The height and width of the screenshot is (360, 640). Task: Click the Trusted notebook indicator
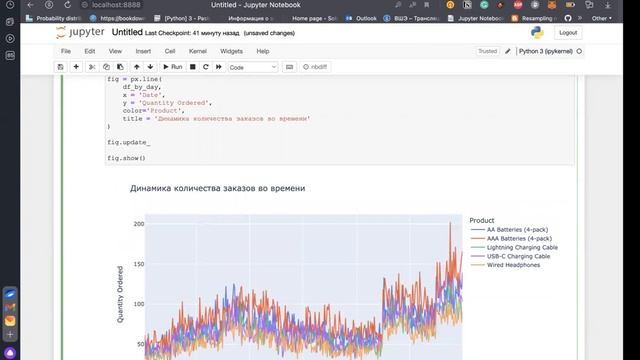coord(487,51)
